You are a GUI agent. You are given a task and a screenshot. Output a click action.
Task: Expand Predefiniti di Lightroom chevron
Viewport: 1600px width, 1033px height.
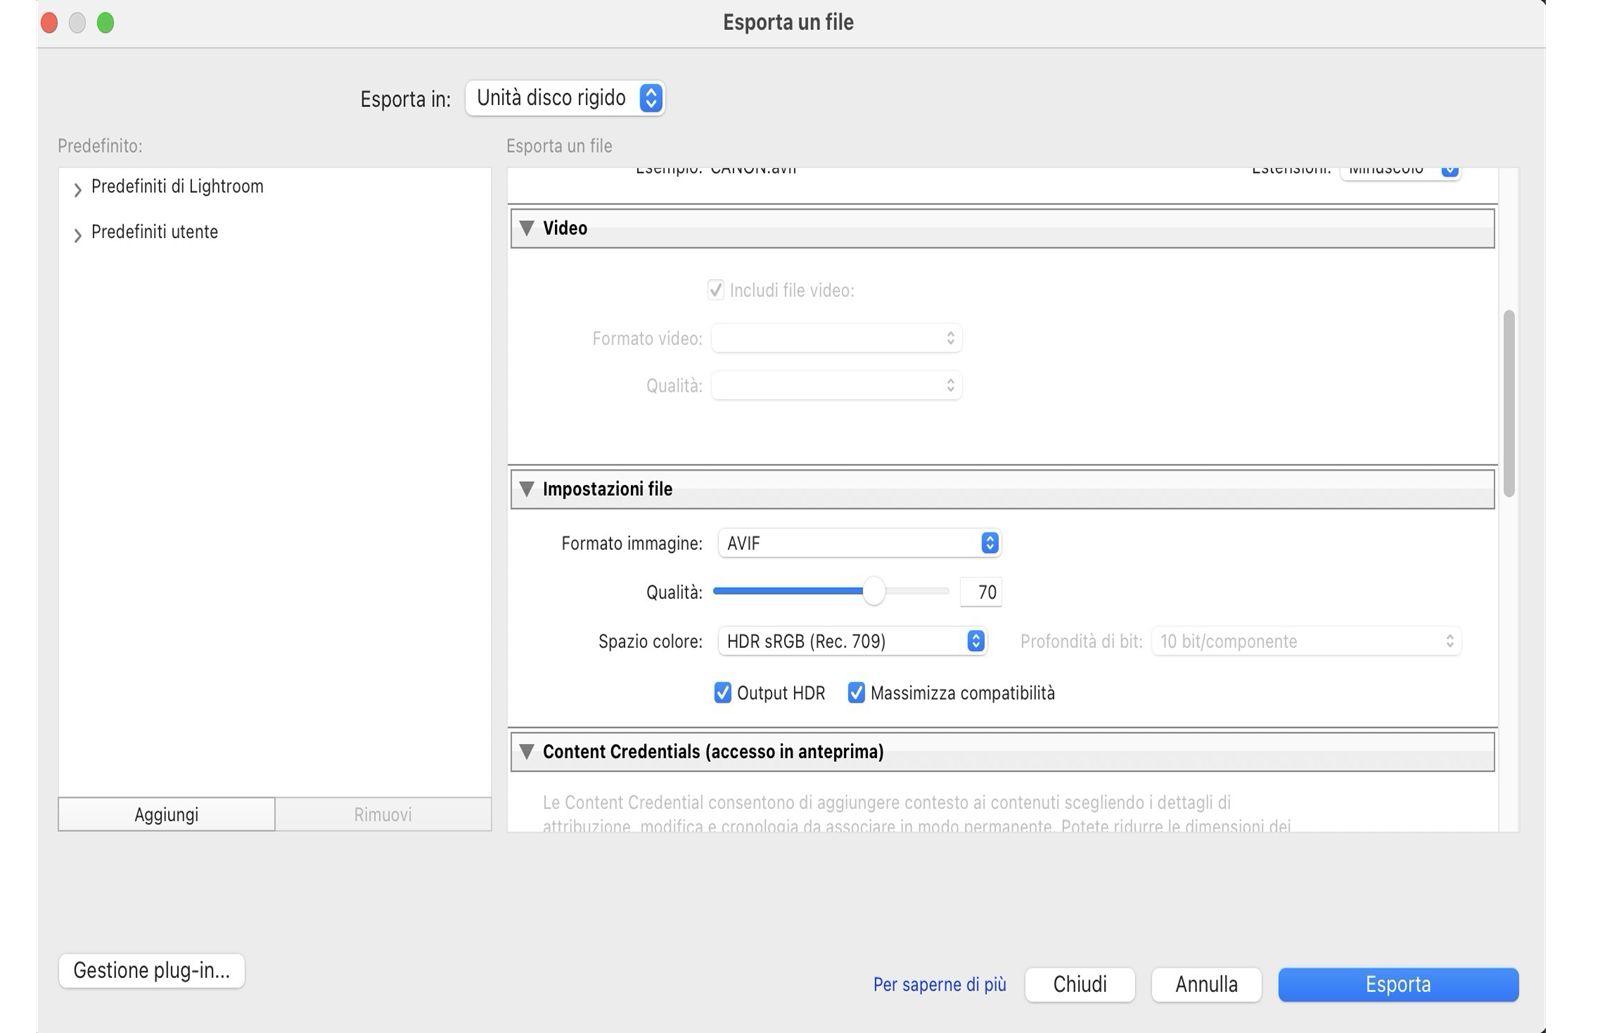[x=78, y=189]
